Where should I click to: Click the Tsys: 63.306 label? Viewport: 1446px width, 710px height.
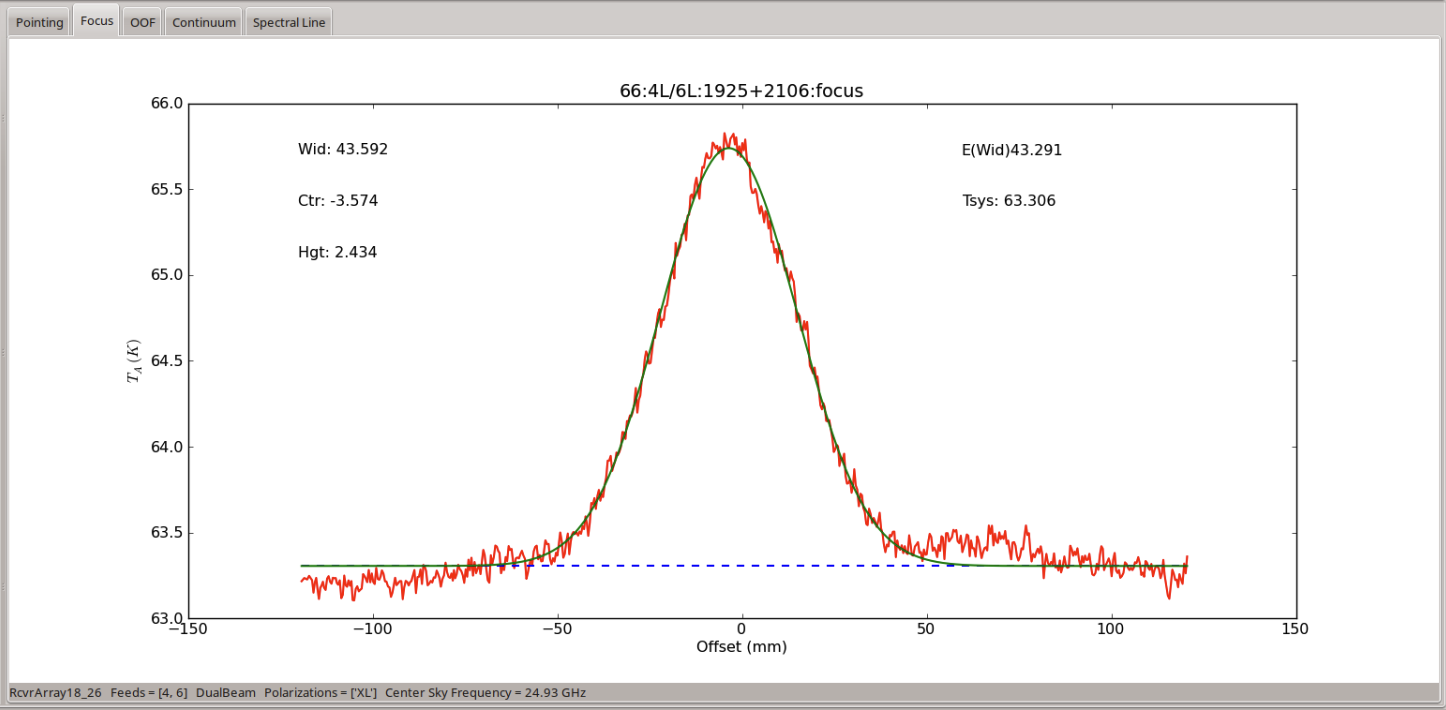1009,201
